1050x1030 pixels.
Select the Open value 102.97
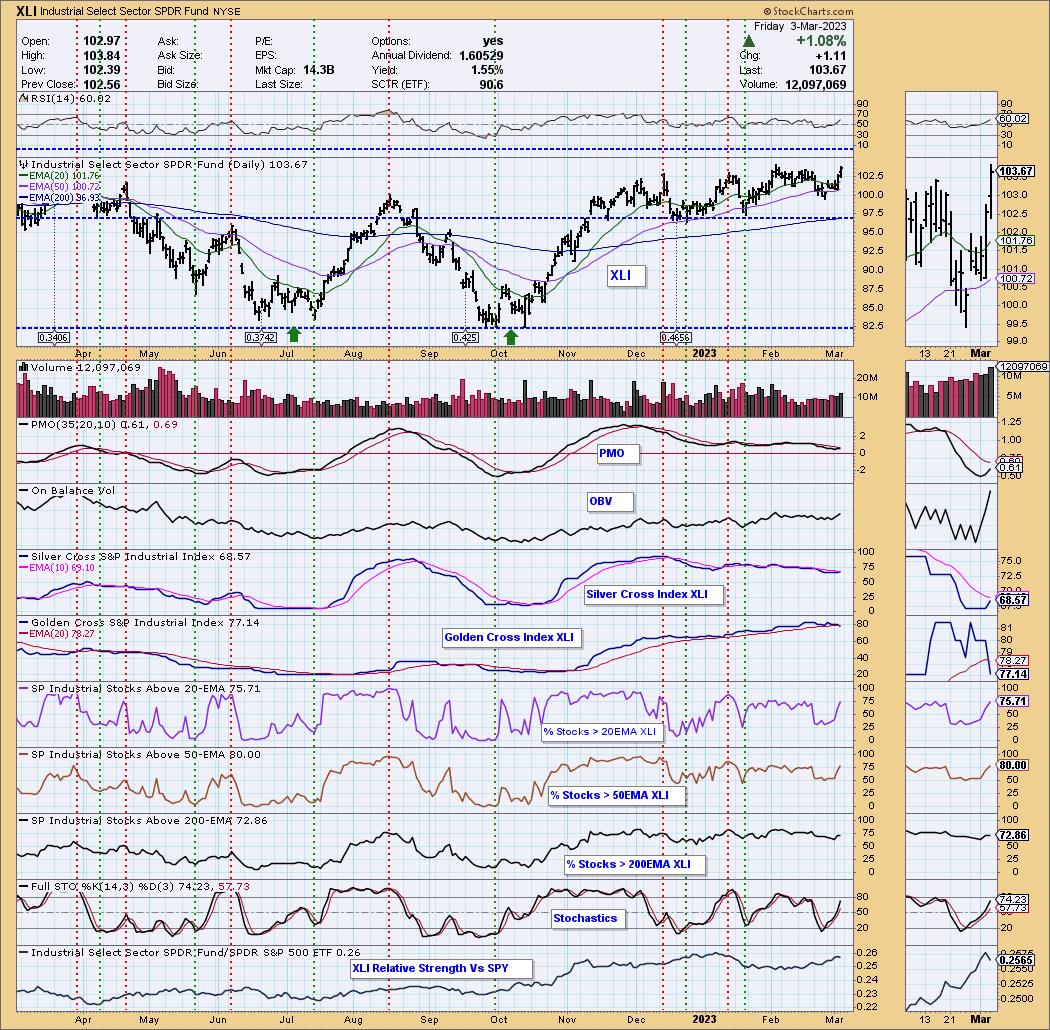(x=101, y=41)
